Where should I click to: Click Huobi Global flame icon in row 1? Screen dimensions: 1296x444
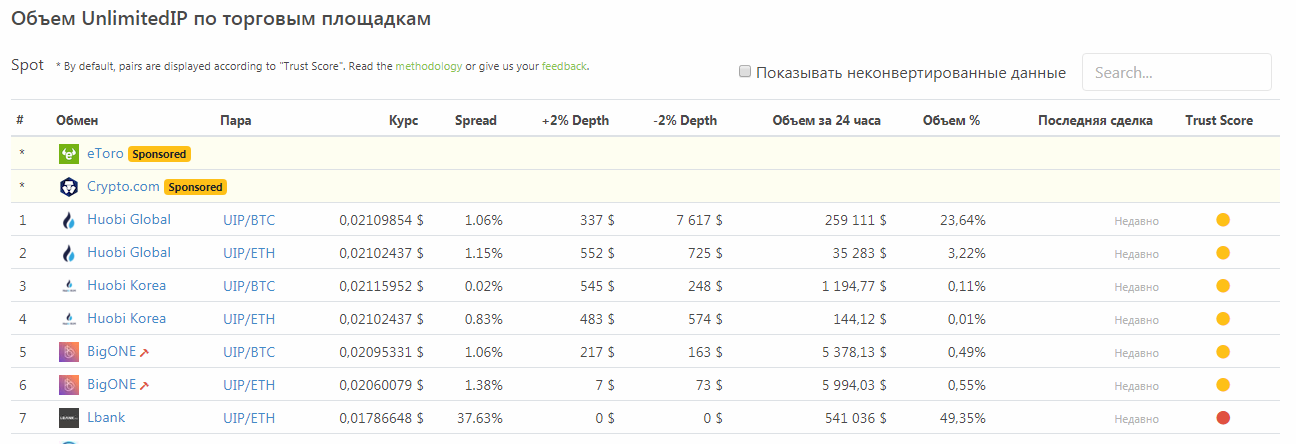(68, 220)
